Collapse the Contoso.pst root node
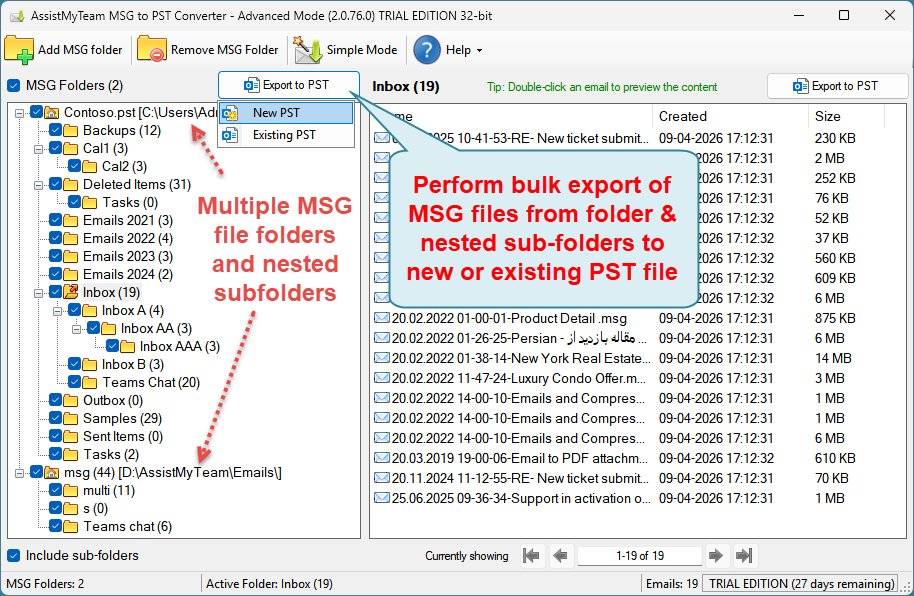The width and height of the screenshot is (914, 596). (x=19, y=113)
